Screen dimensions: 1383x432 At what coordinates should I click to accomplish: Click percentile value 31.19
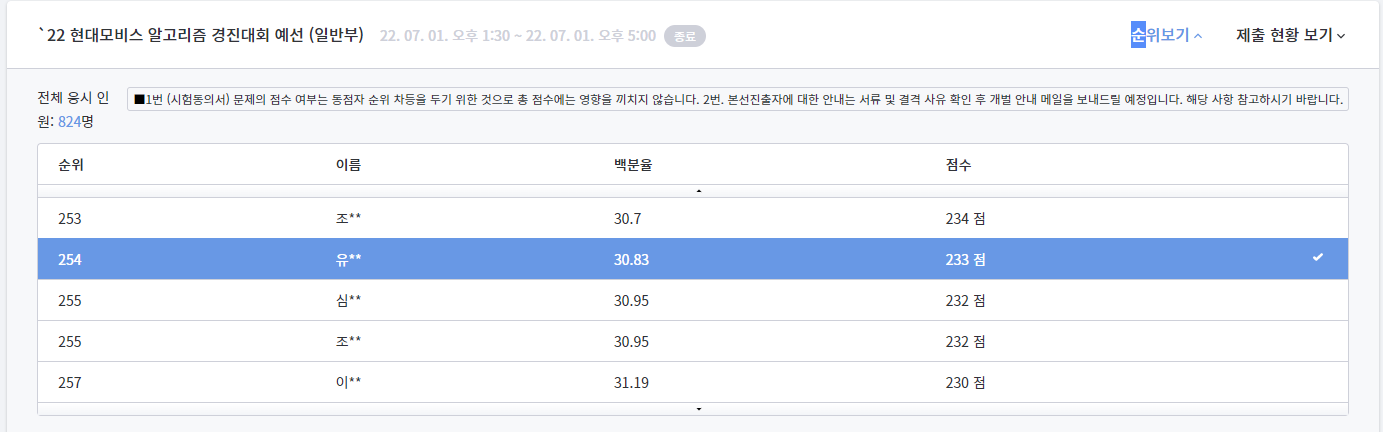click(632, 382)
